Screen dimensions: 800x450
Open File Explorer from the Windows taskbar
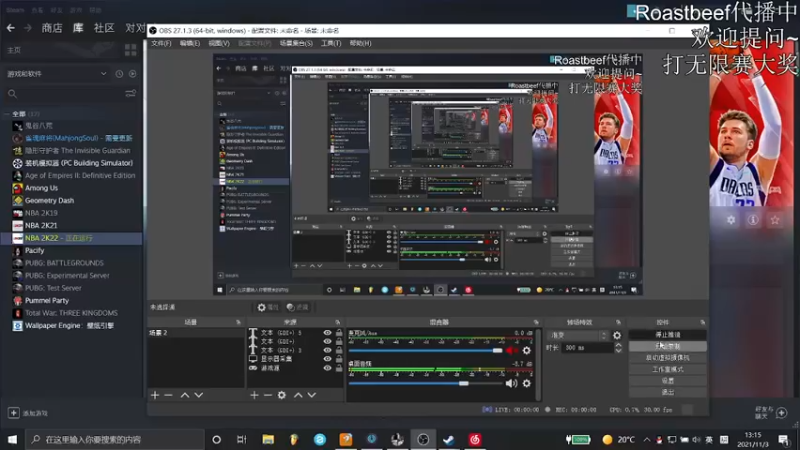click(268, 439)
